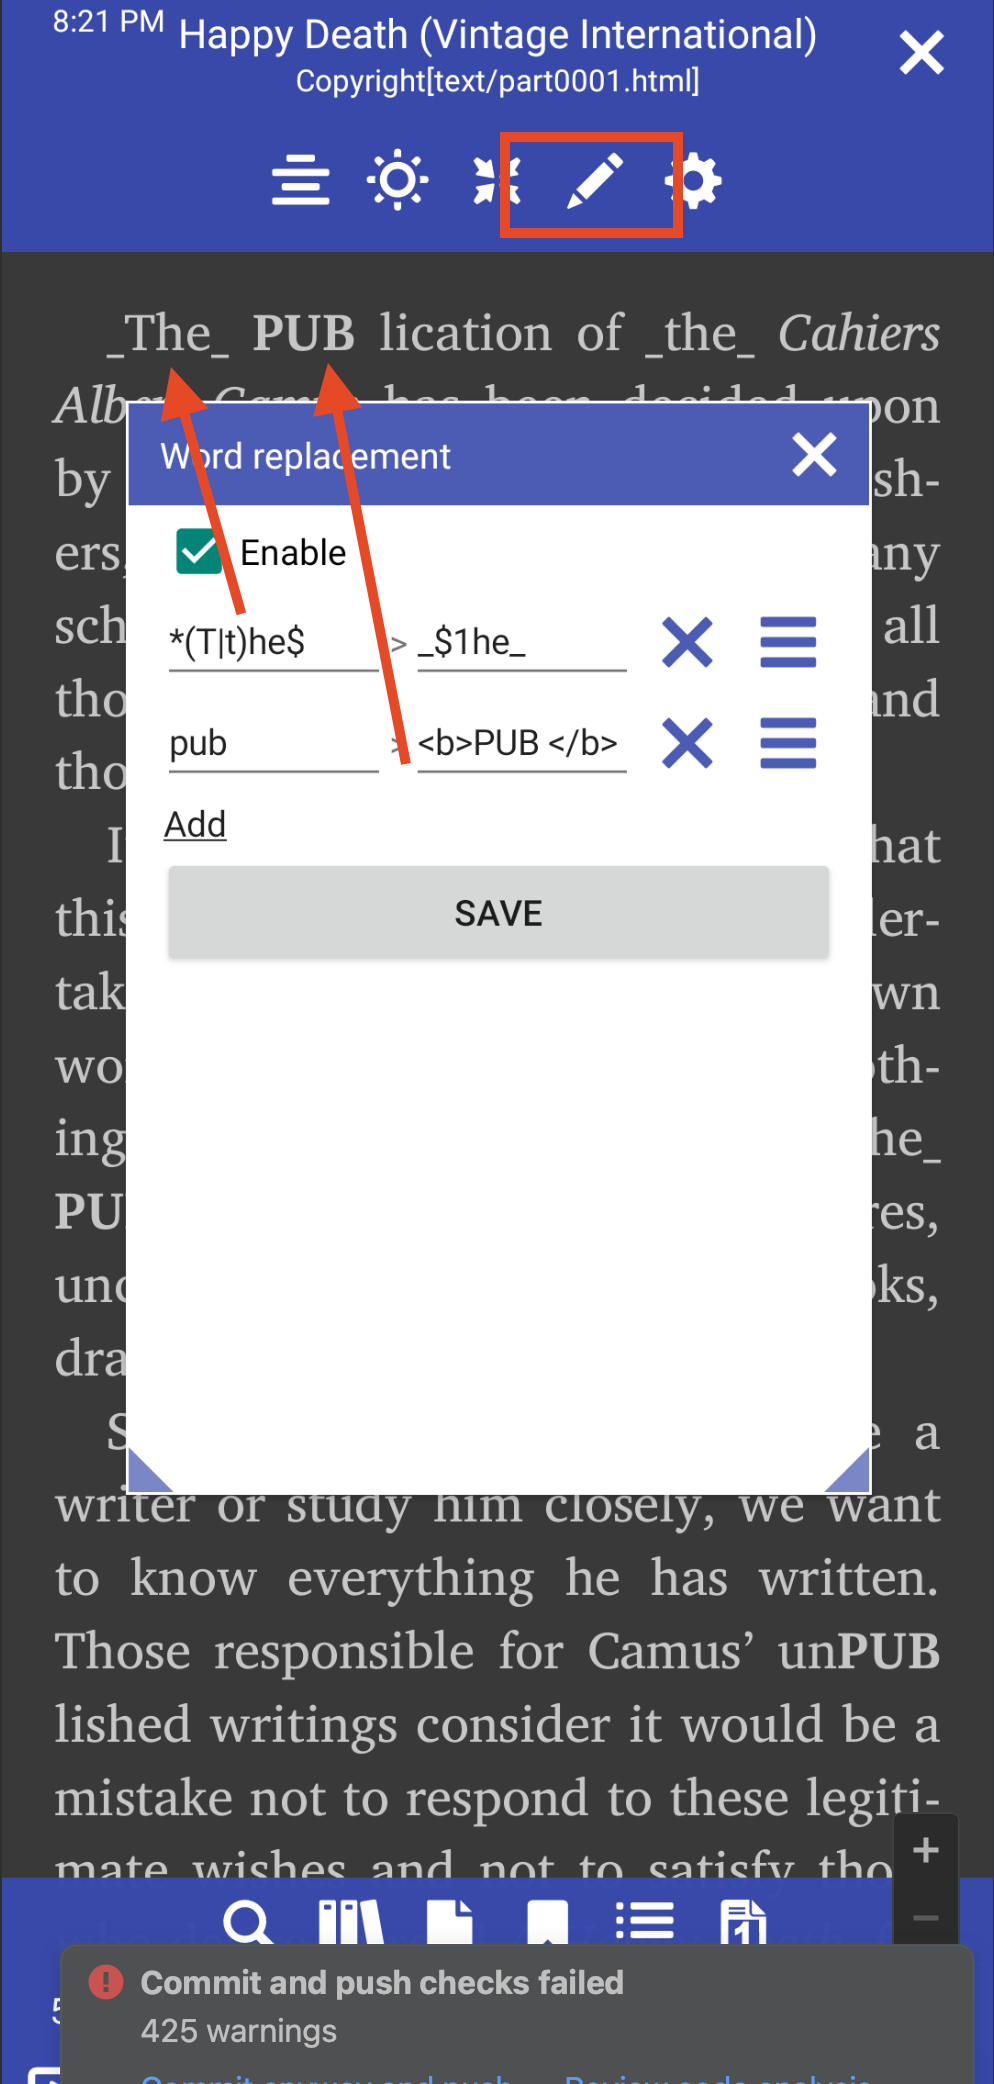Viewport: 994px width, 2084px height.
Task: Open the table of contents list icon
Action: coord(644,1921)
